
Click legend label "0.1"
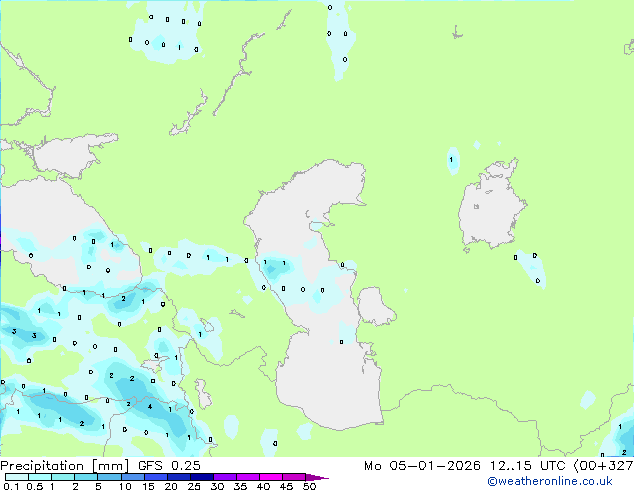pos(11,486)
